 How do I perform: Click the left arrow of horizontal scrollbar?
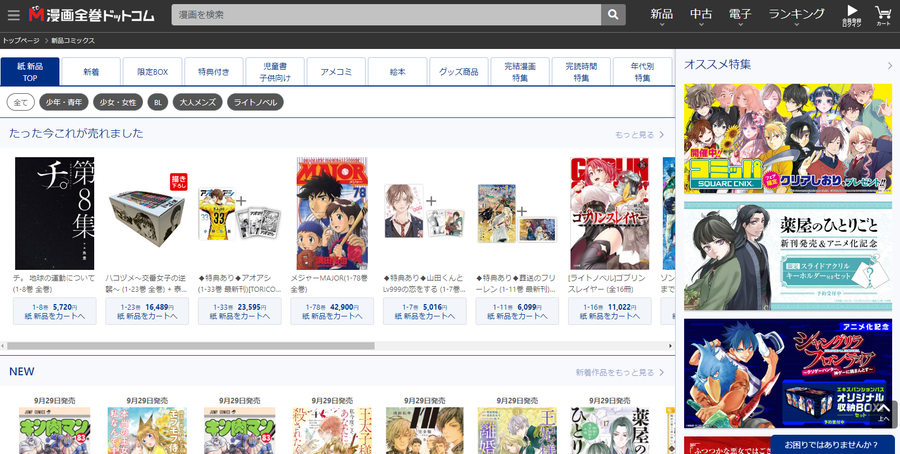pos(3,346)
